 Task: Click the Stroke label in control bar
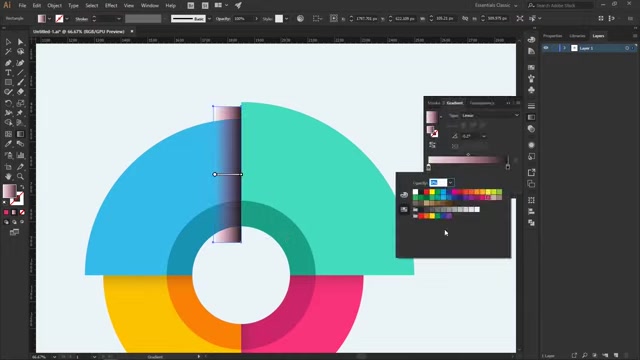click(82, 19)
